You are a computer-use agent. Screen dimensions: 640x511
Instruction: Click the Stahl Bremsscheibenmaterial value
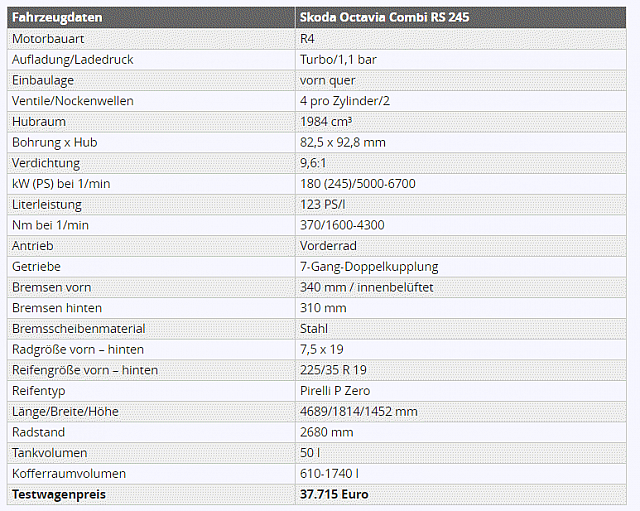click(314, 329)
